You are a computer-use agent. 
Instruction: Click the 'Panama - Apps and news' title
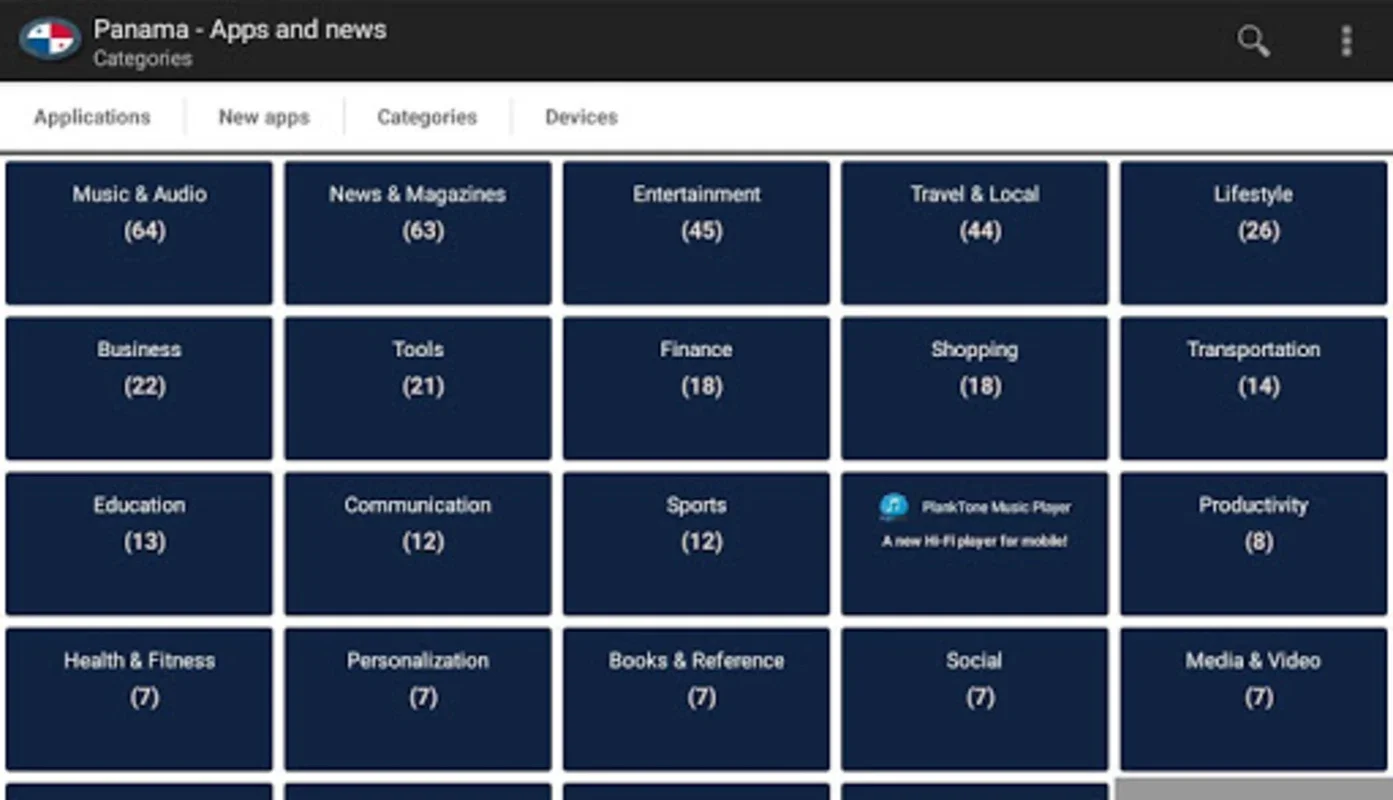point(240,30)
